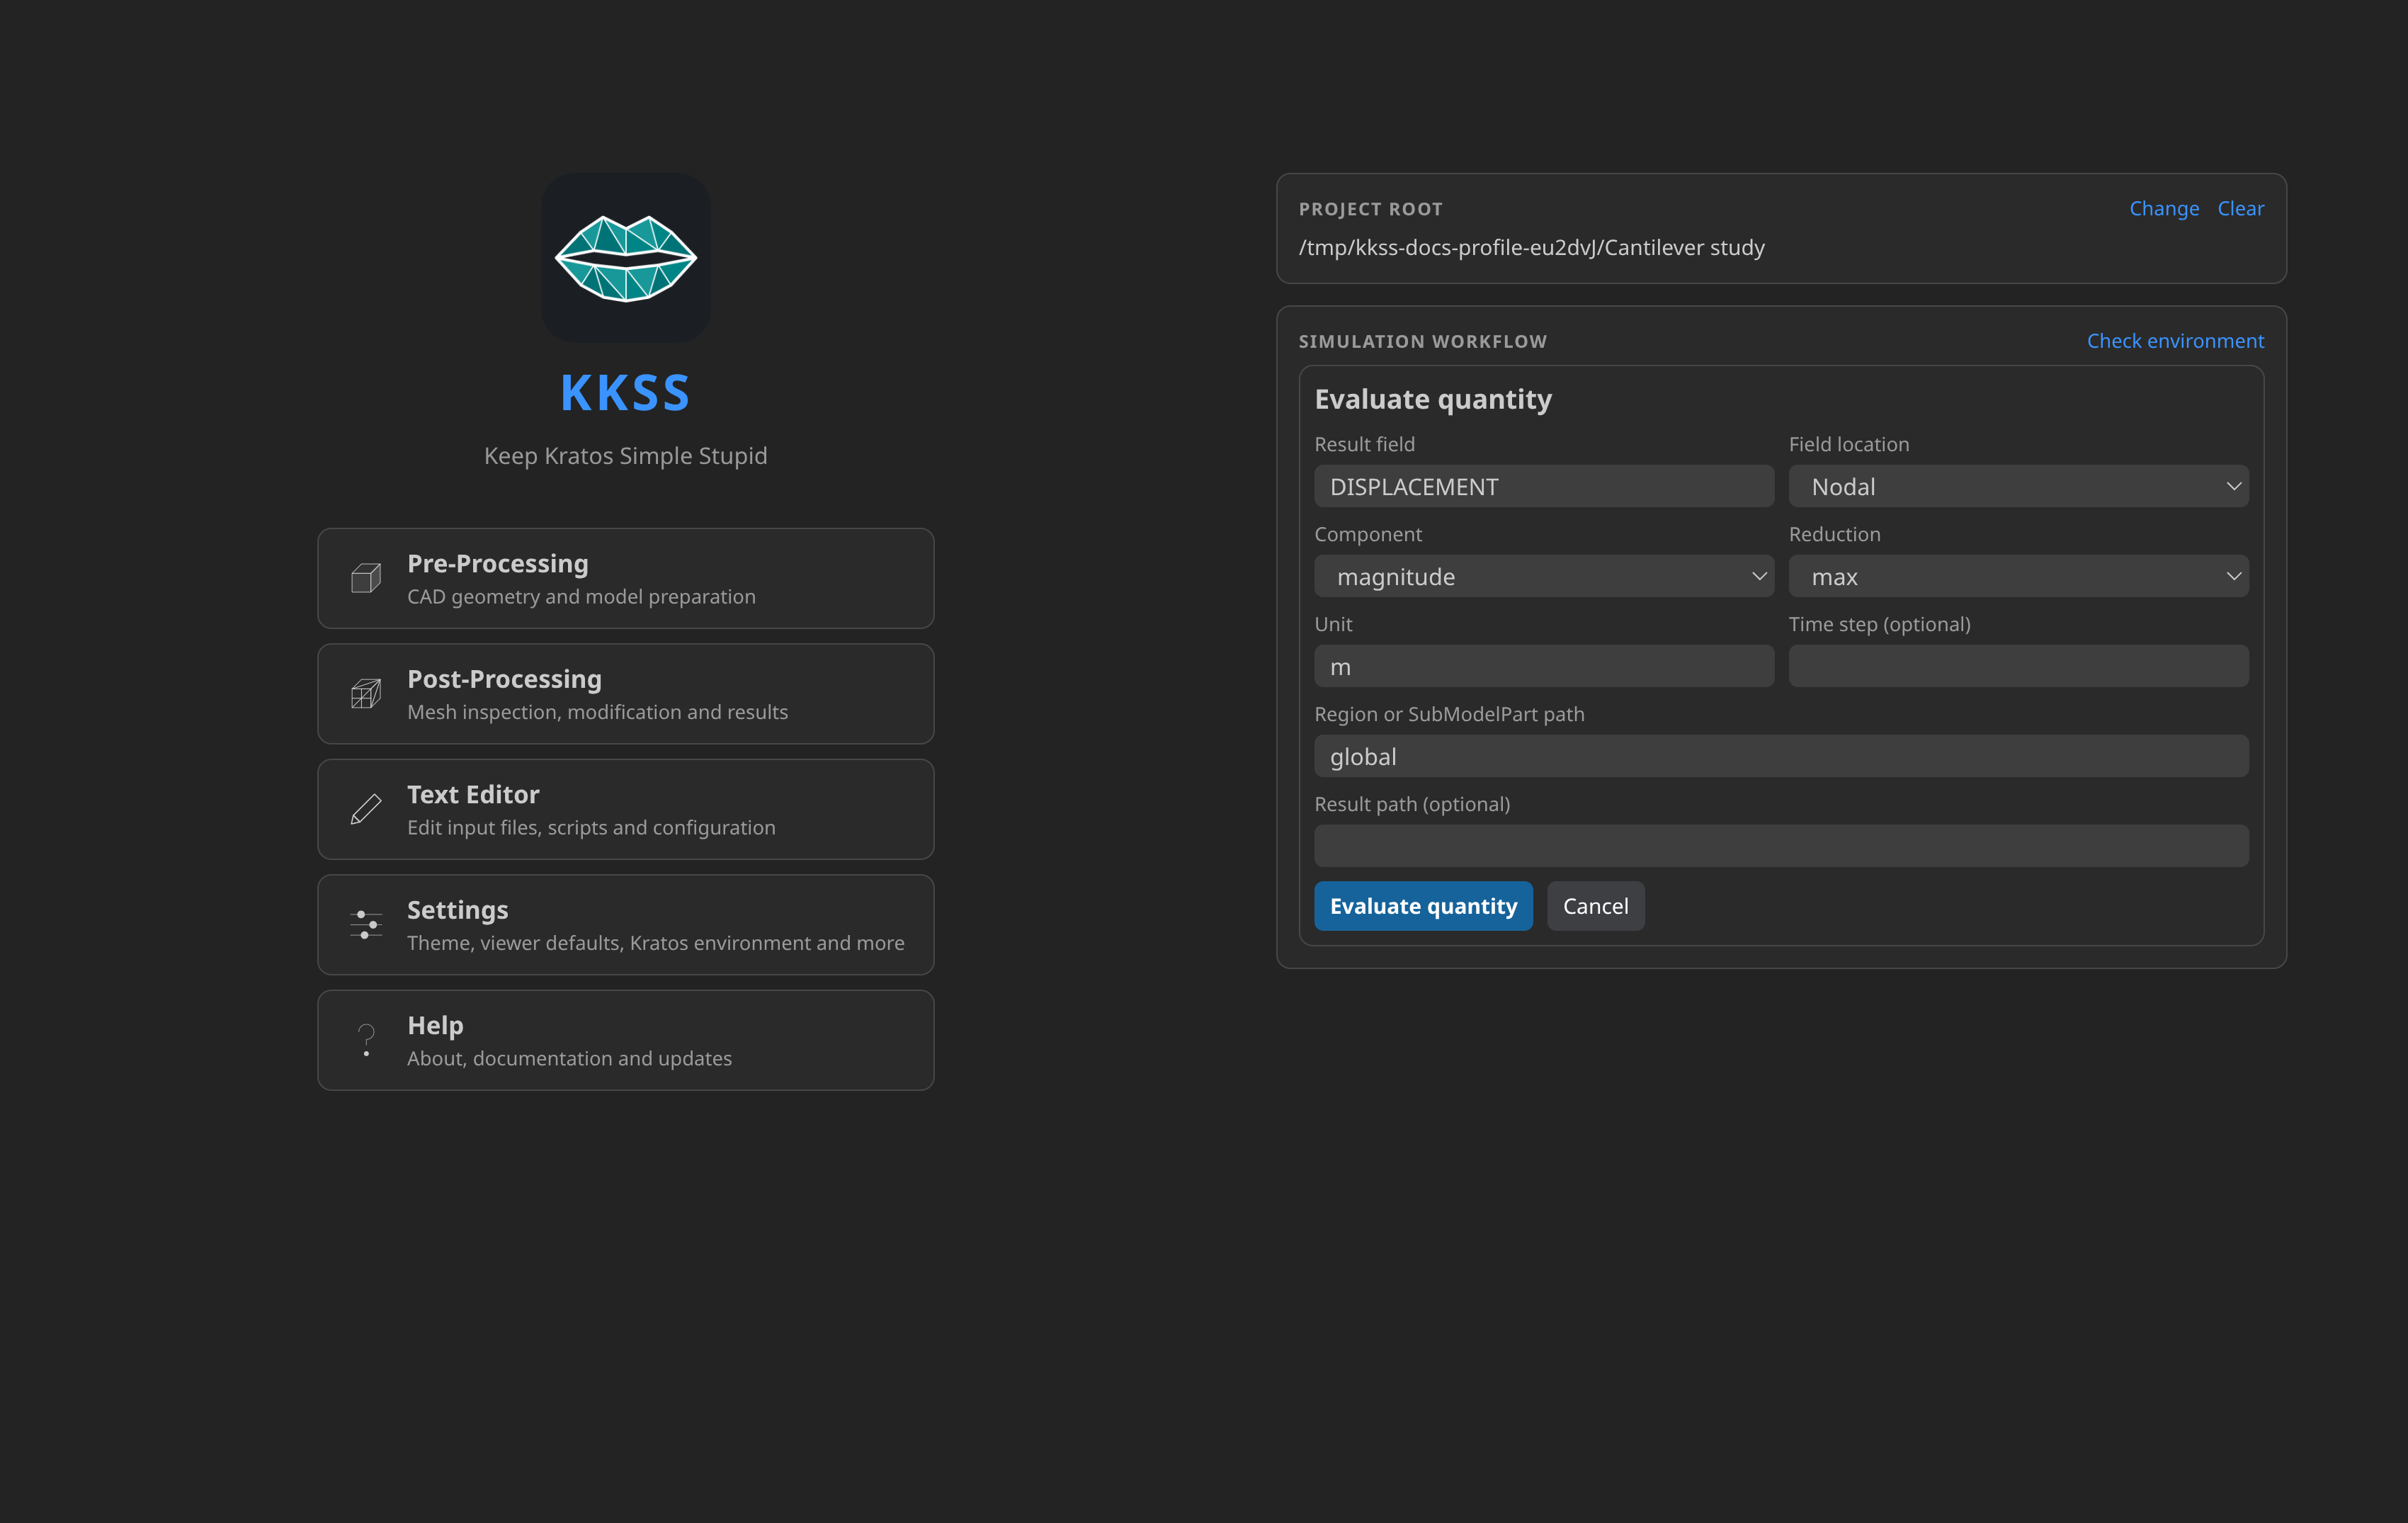Open the Settings card title
This screenshot has height=1523, width=2408.
(x=457, y=910)
